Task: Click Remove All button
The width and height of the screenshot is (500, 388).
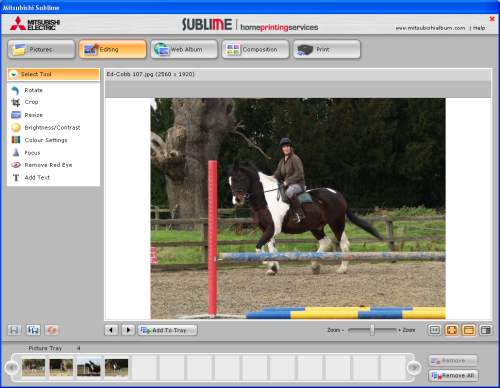Action: click(x=453, y=375)
